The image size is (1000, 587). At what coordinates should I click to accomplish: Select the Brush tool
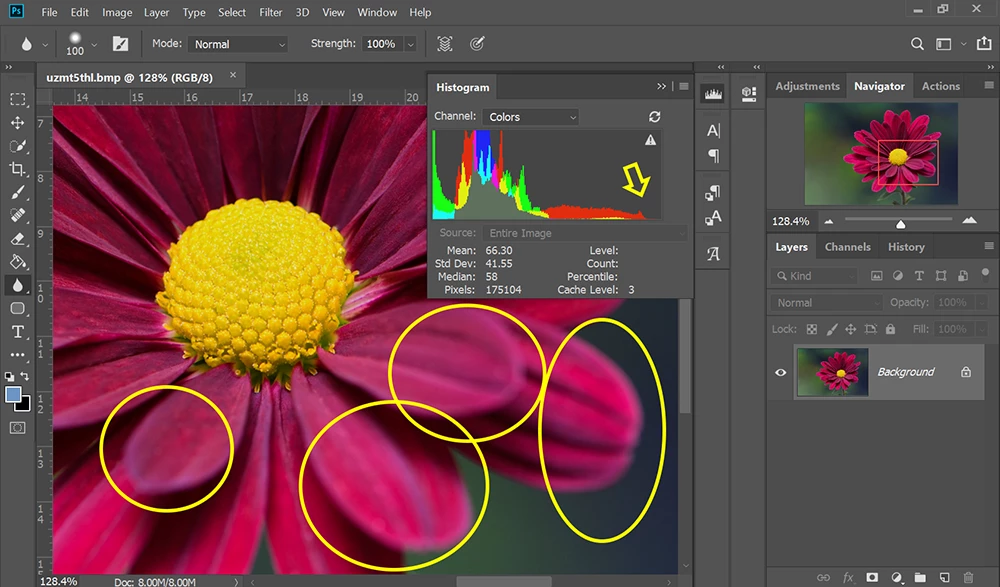tap(17, 192)
